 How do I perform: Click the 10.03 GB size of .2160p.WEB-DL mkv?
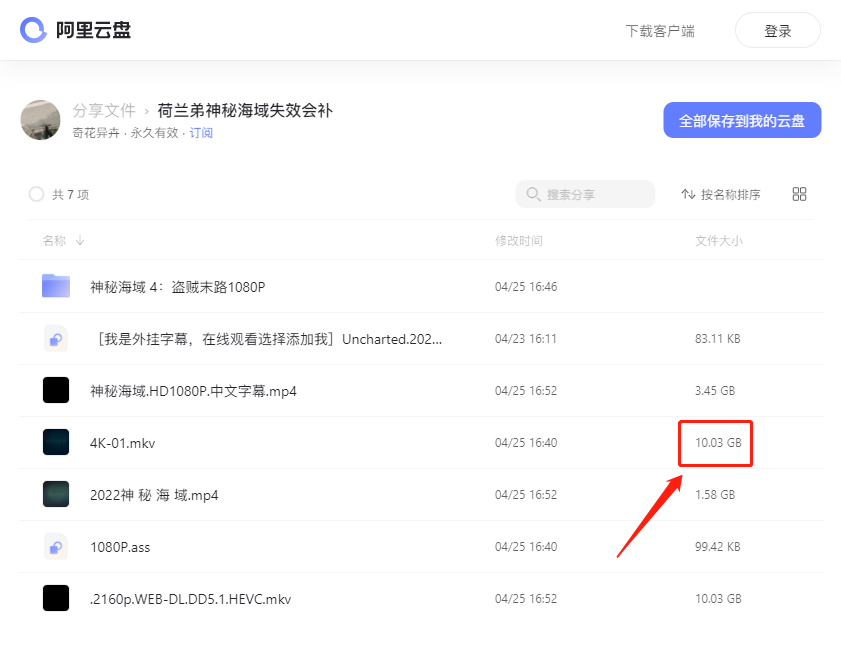coord(718,599)
